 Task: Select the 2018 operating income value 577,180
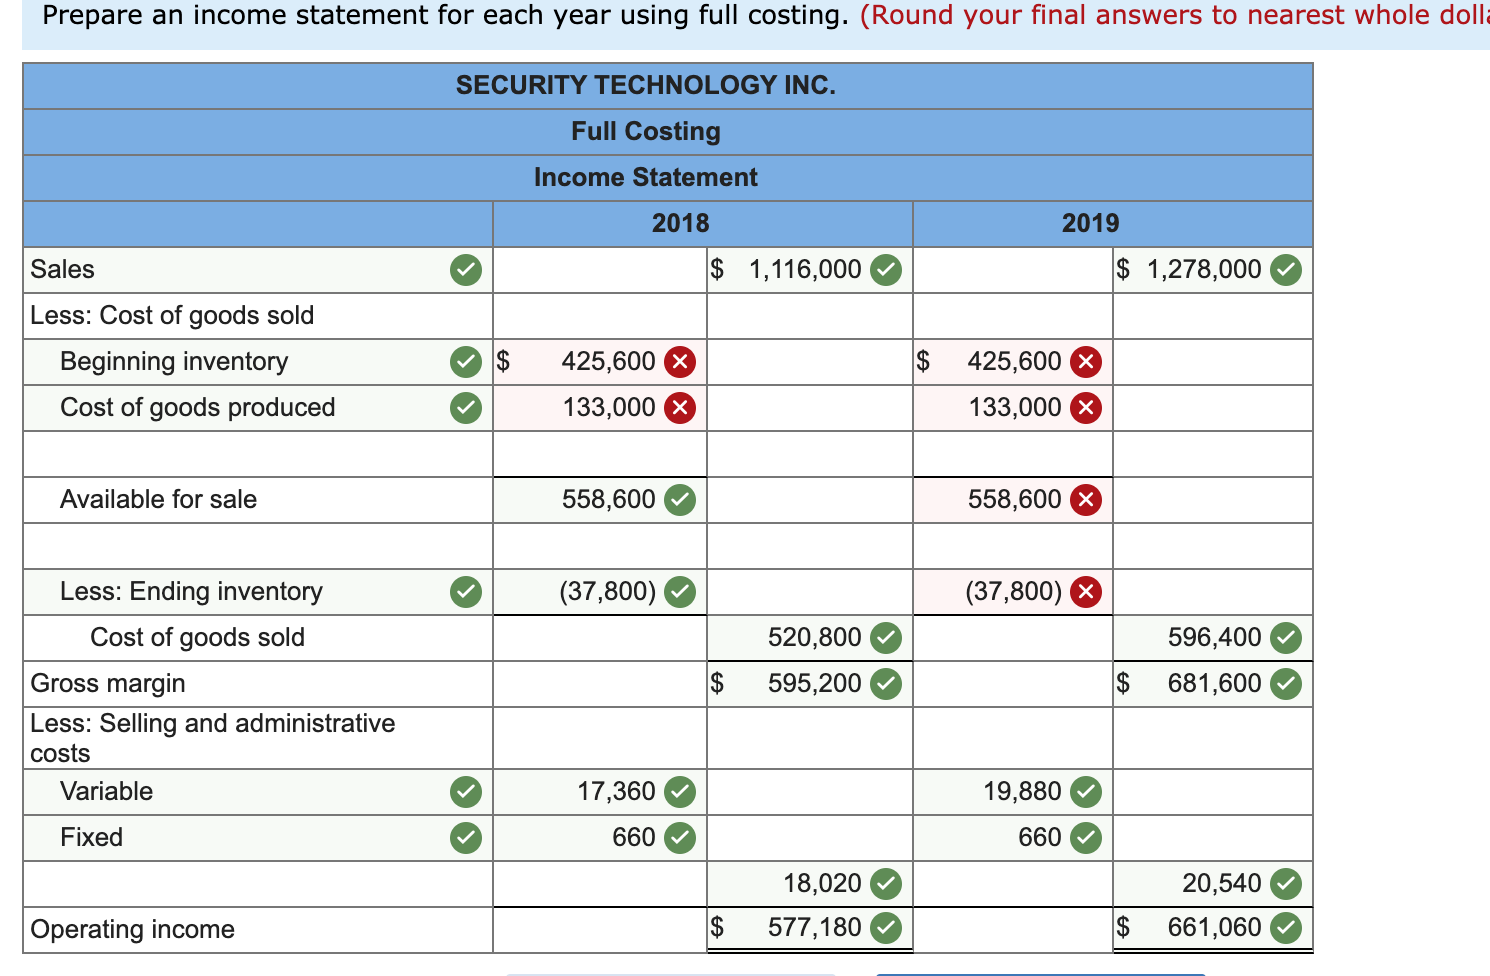(814, 928)
